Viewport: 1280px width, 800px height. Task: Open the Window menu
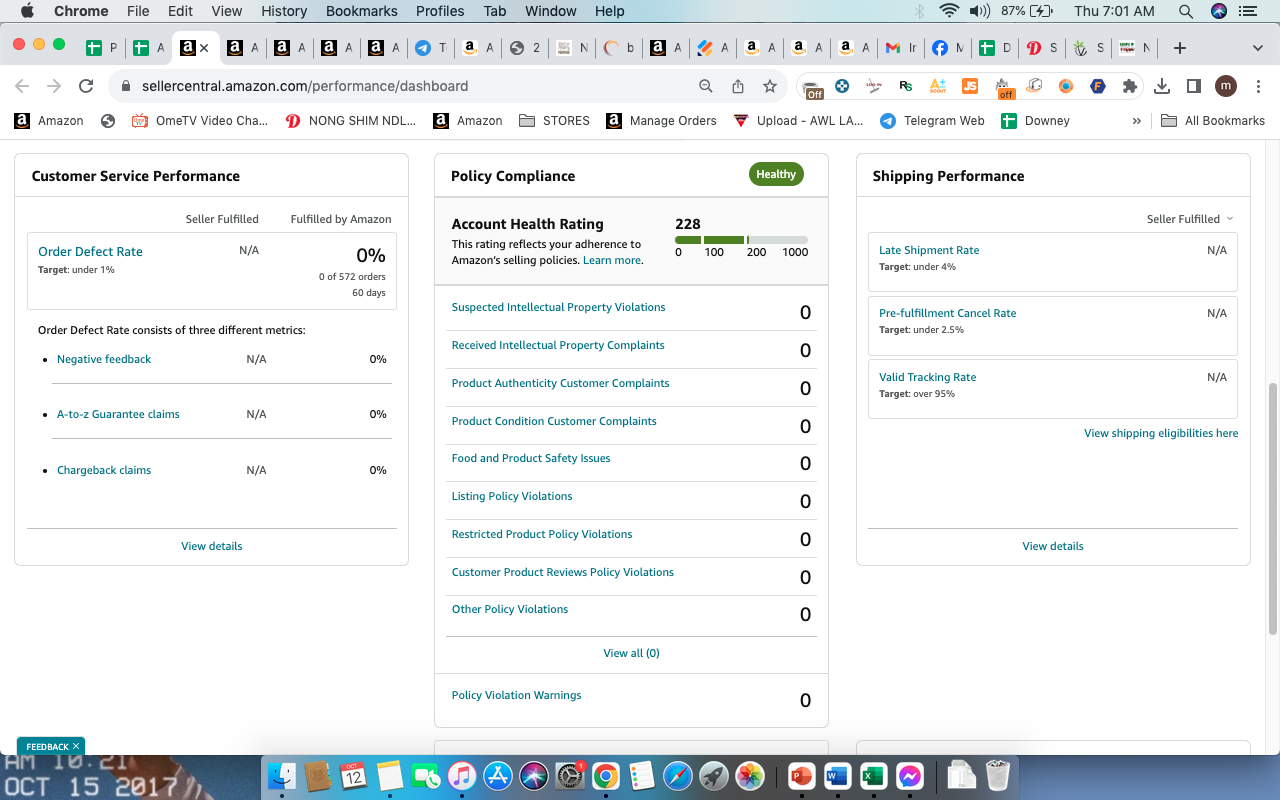click(x=551, y=11)
